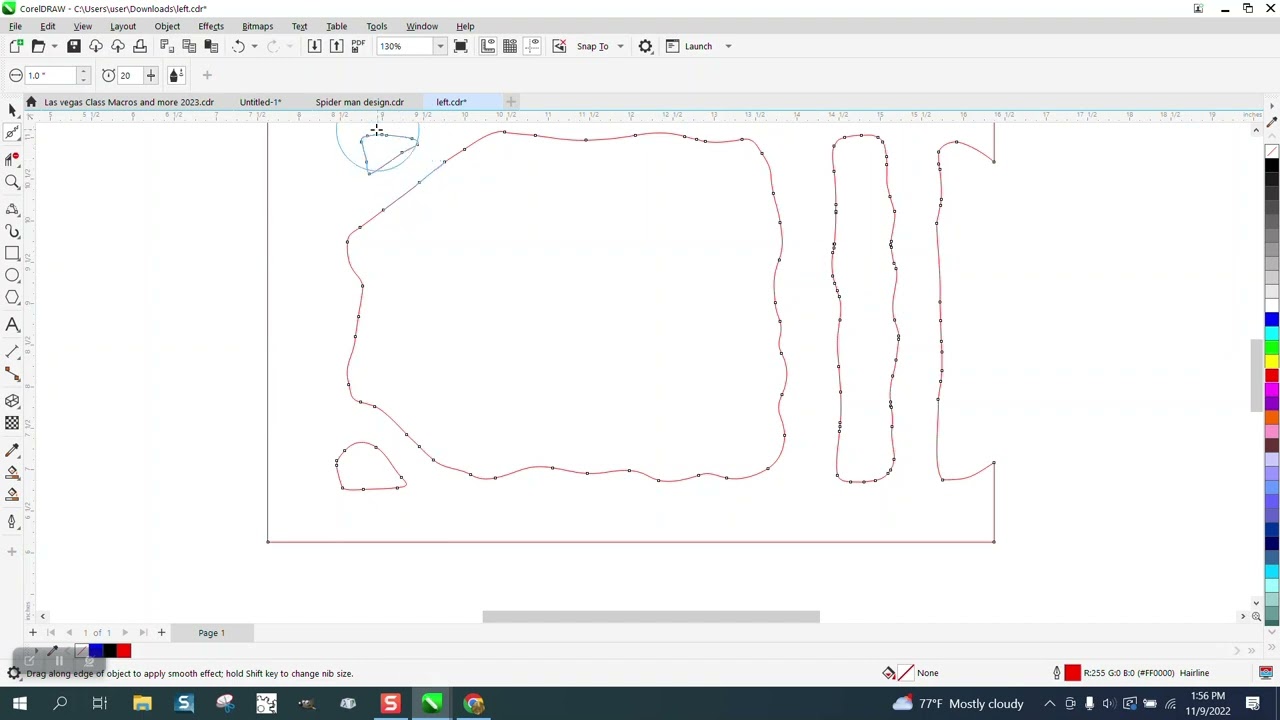Select the Rectangle tool
Screen dimensions: 1280x720
12,253
